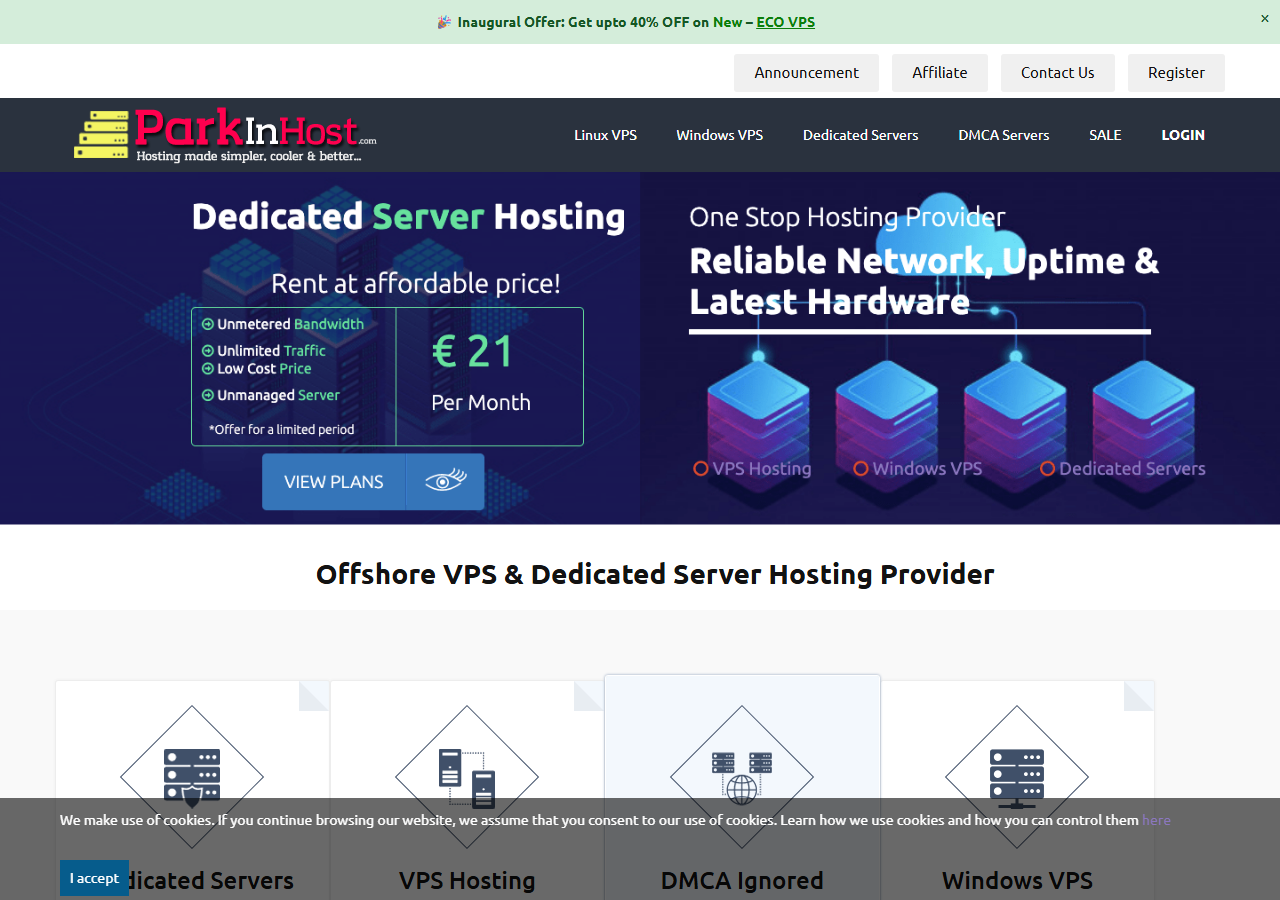The image size is (1280, 900).
Task: Click the Register button
Action: tap(1176, 73)
